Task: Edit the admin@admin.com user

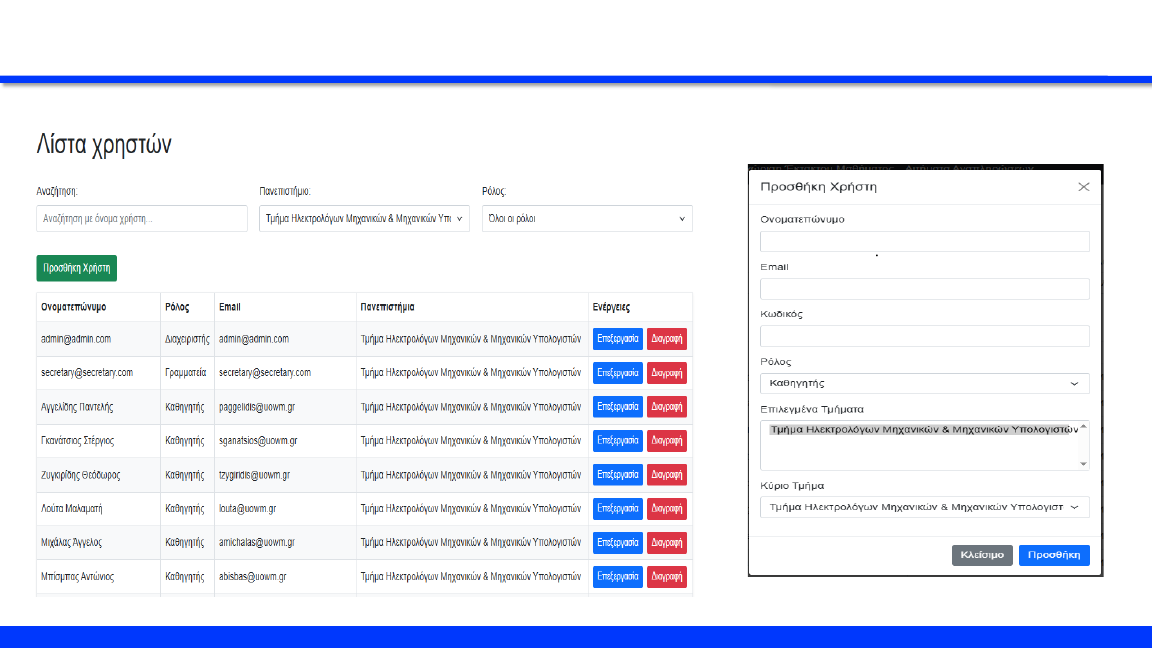Action: 617,339
